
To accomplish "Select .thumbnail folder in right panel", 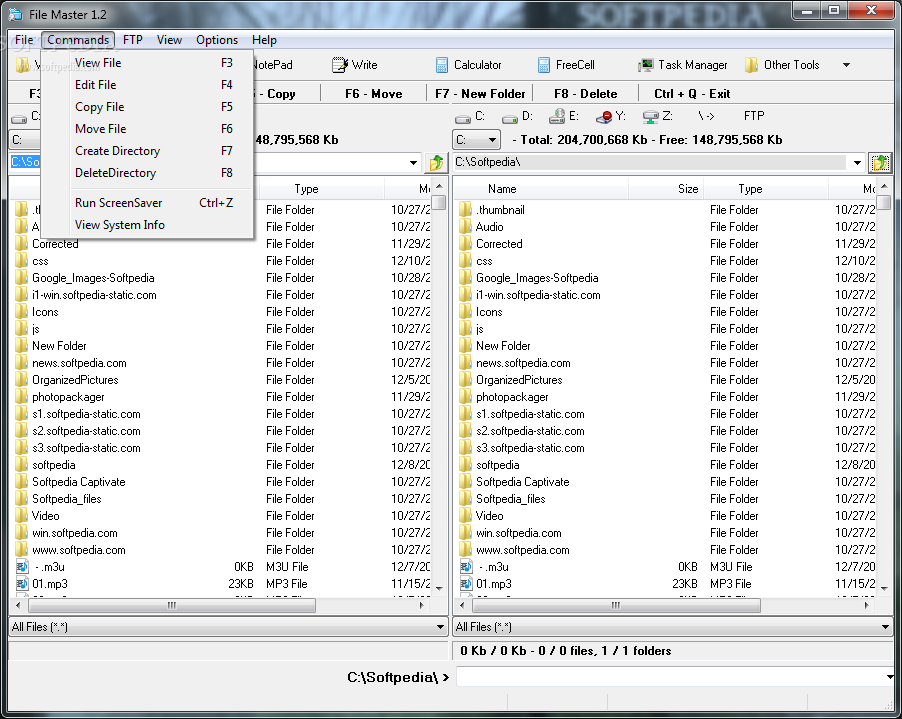I will pos(500,210).
